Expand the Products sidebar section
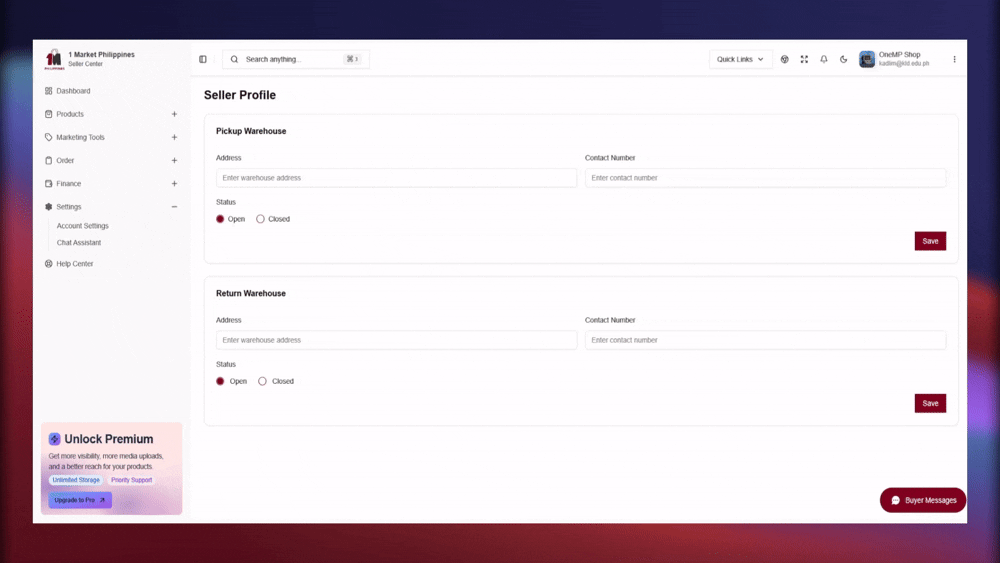The image size is (1000, 563). [x=174, y=114]
